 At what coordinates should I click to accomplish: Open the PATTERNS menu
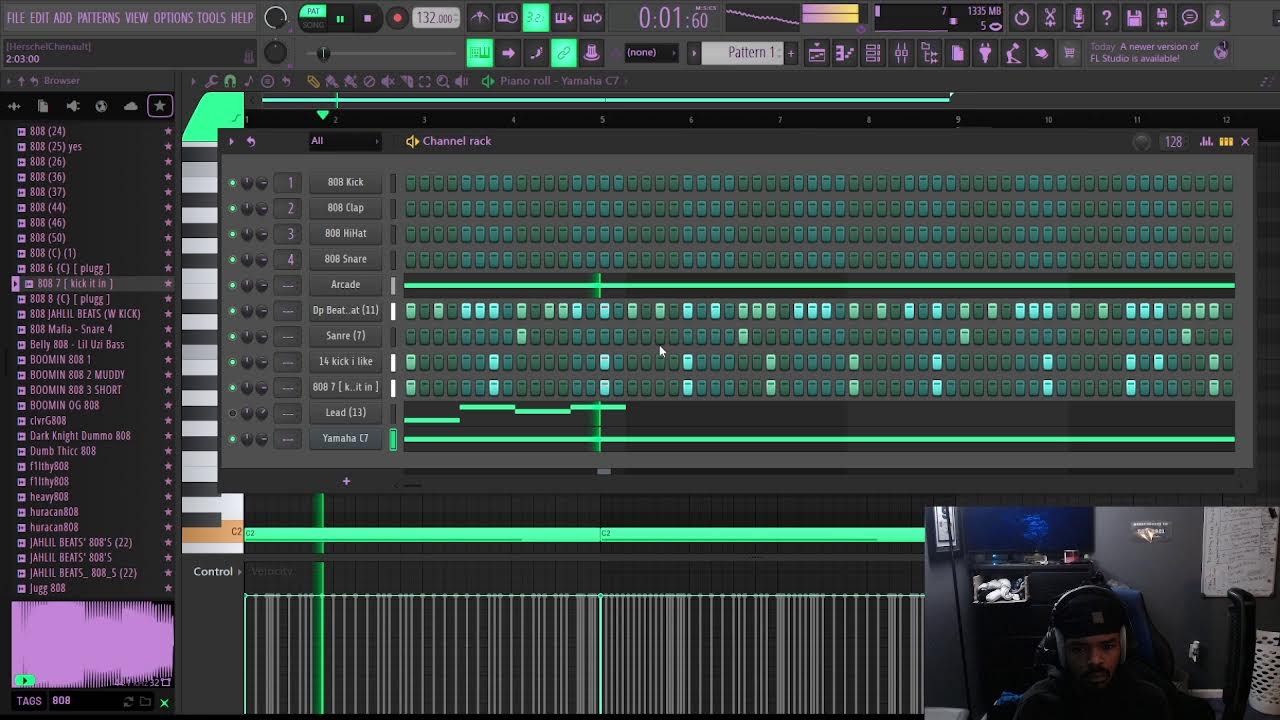click(98, 18)
